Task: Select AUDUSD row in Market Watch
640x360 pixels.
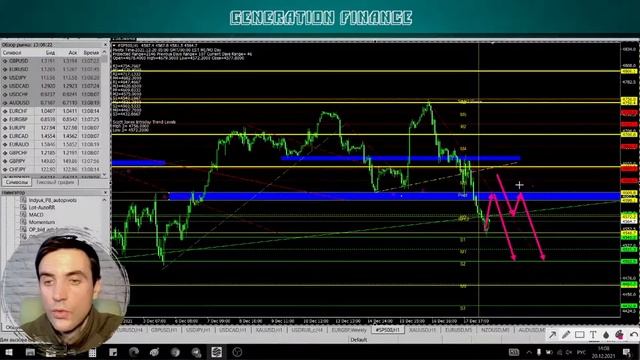Action: click(51, 103)
